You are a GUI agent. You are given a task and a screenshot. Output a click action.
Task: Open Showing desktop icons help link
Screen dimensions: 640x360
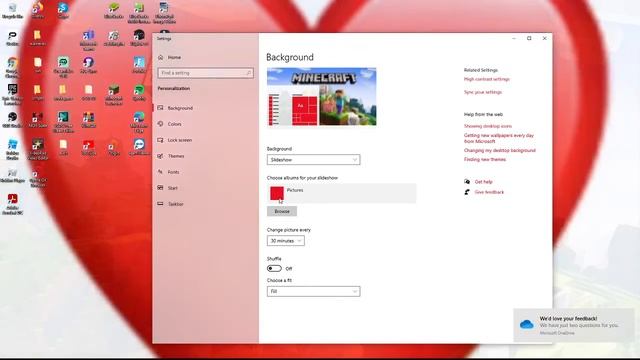tap(488, 126)
